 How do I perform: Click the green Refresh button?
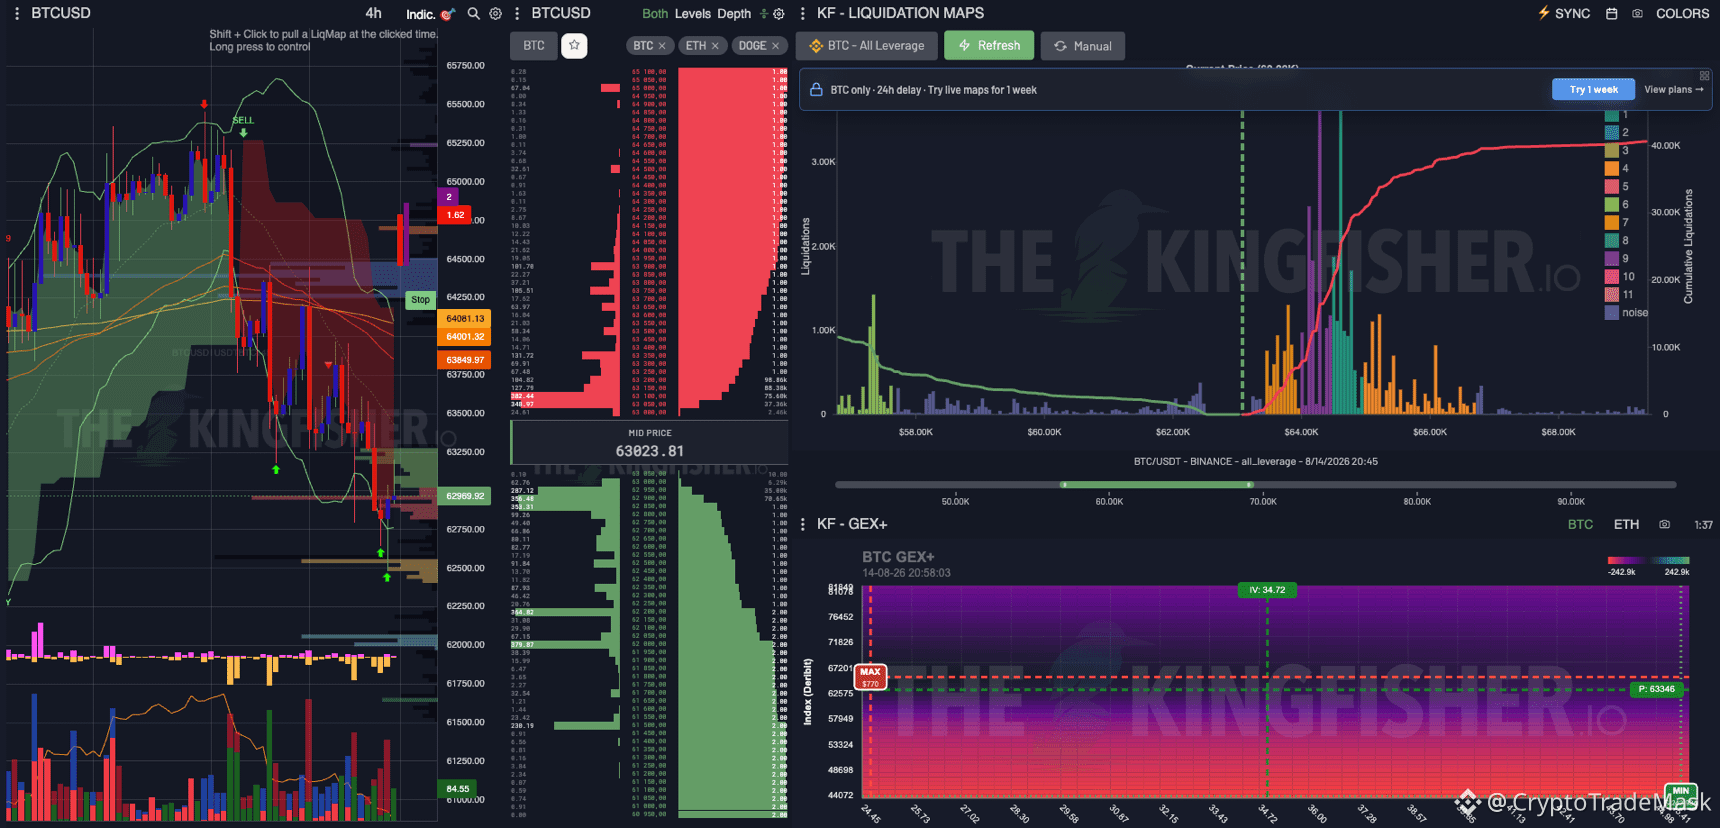coord(989,46)
